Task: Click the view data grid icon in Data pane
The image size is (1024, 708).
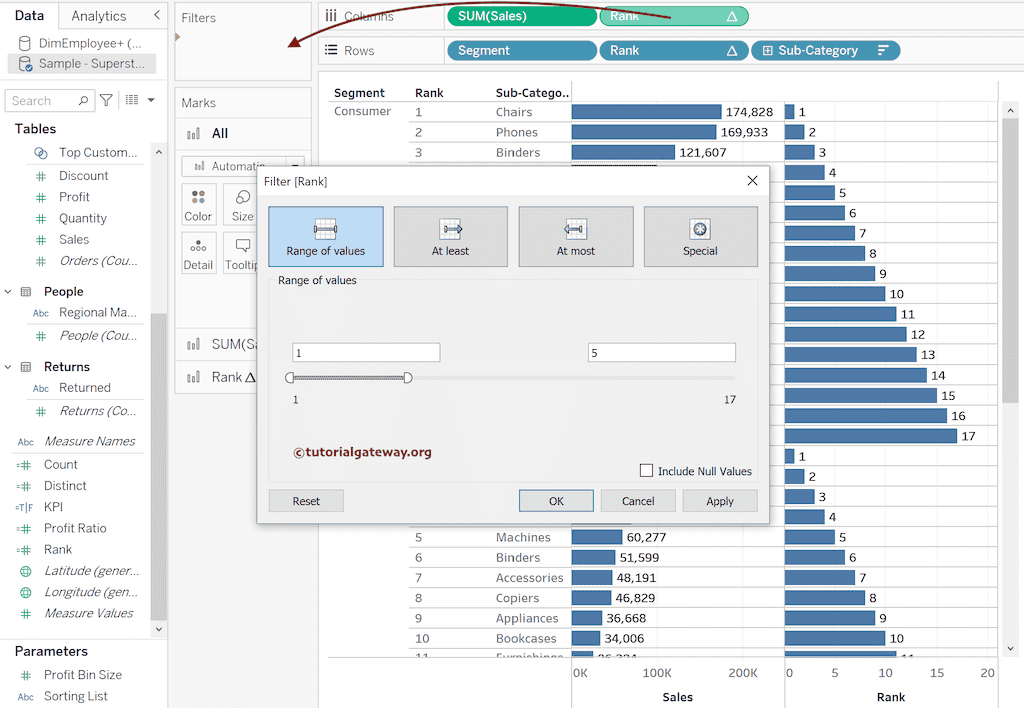Action: tap(133, 100)
